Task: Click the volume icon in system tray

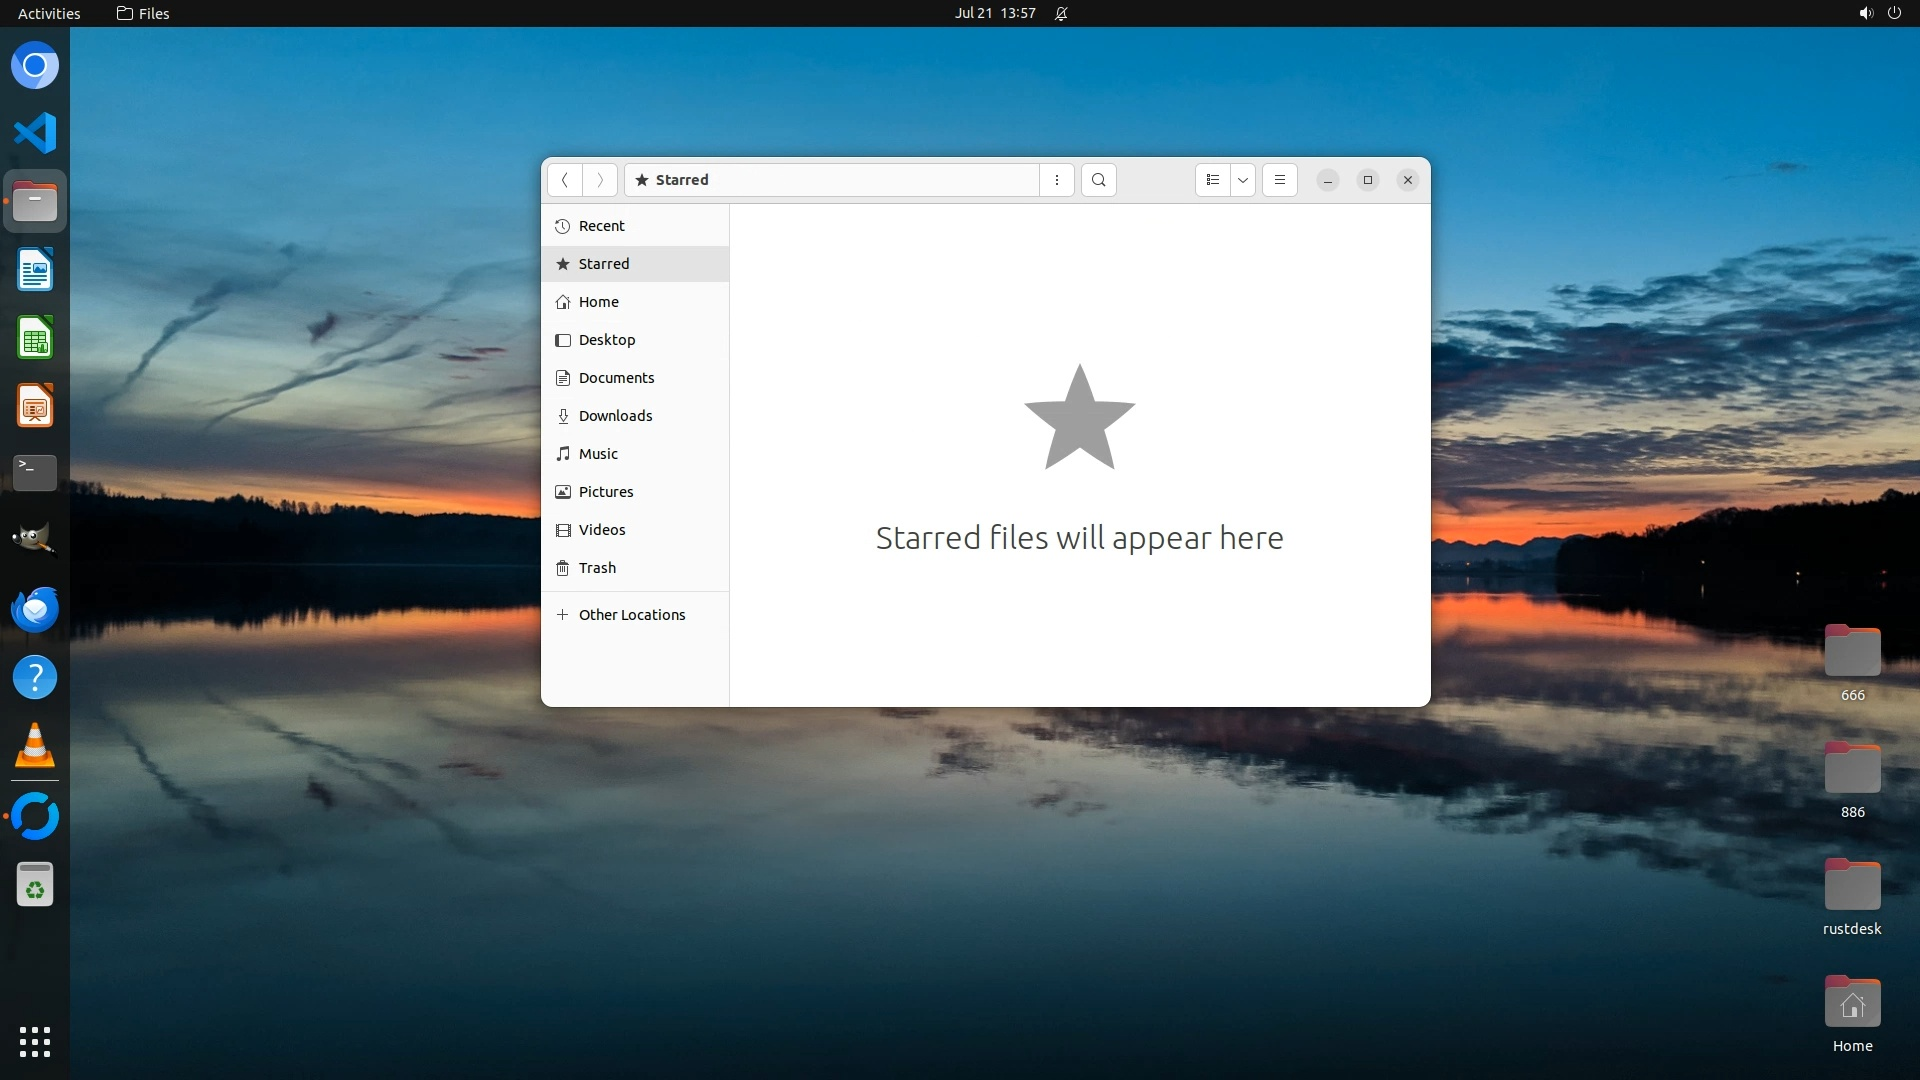Action: (1865, 13)
